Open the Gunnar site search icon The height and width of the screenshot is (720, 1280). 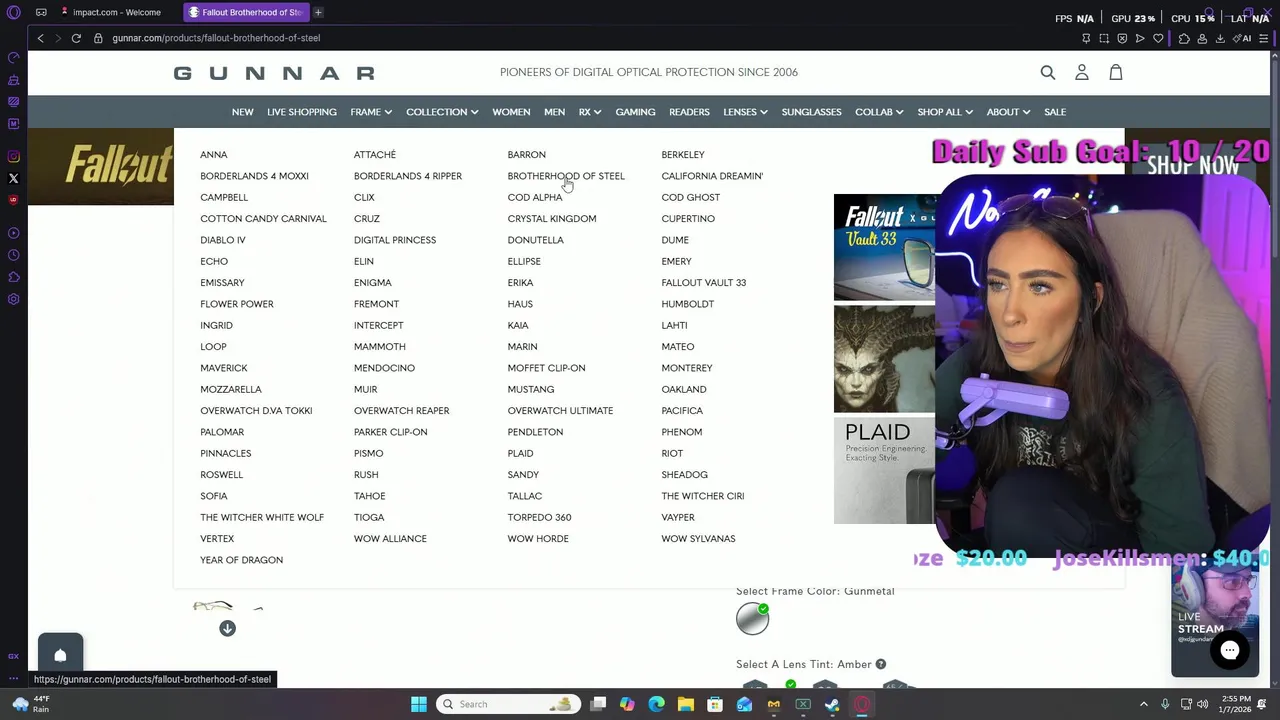coord(1048,72)
